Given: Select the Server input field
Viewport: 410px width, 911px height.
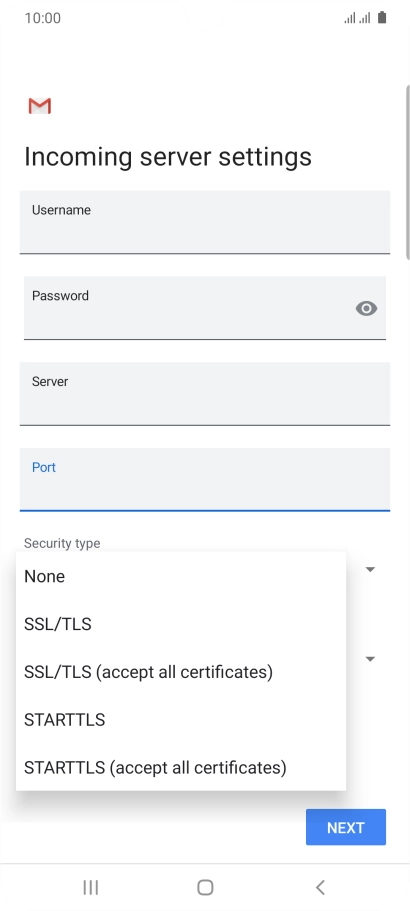Looking at the screenshot, I should 204,394.
